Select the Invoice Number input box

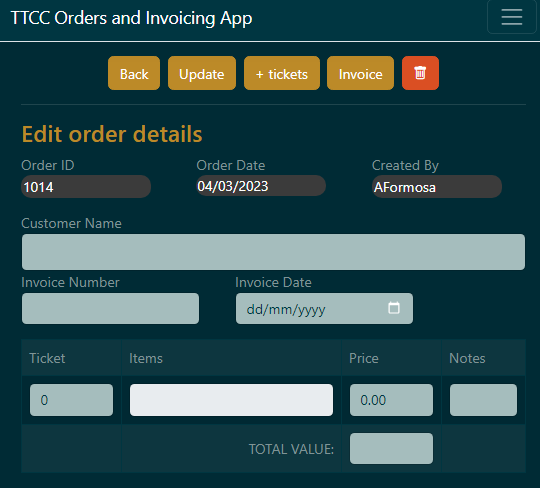click(x=111, y=308)
